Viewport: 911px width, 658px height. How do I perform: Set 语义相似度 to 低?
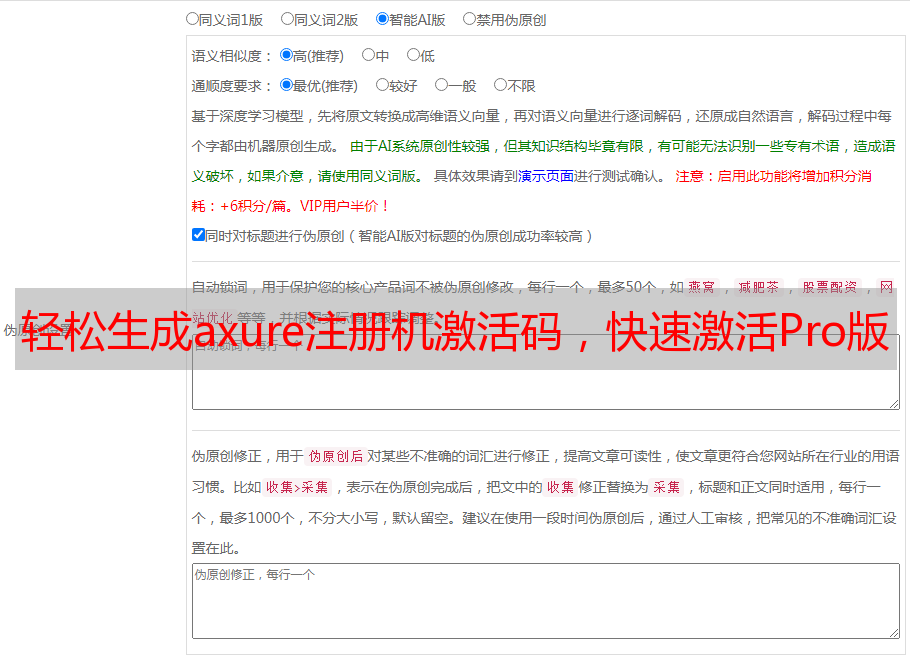(413, 55)
